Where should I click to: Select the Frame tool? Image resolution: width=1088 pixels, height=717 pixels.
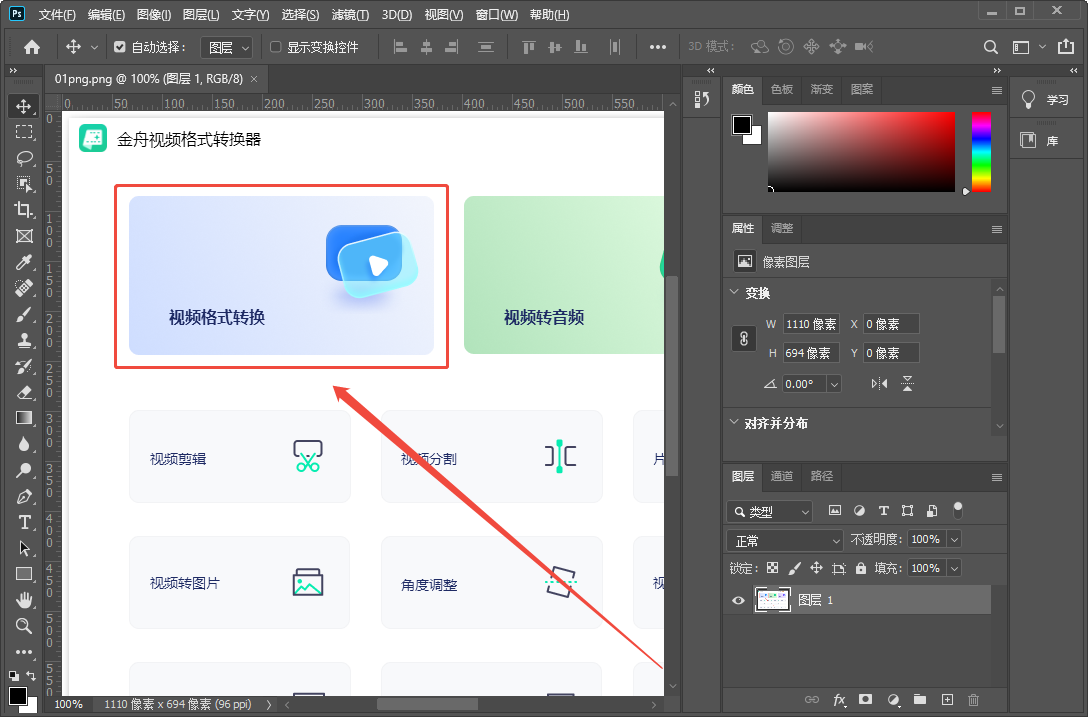pos(24,236)
